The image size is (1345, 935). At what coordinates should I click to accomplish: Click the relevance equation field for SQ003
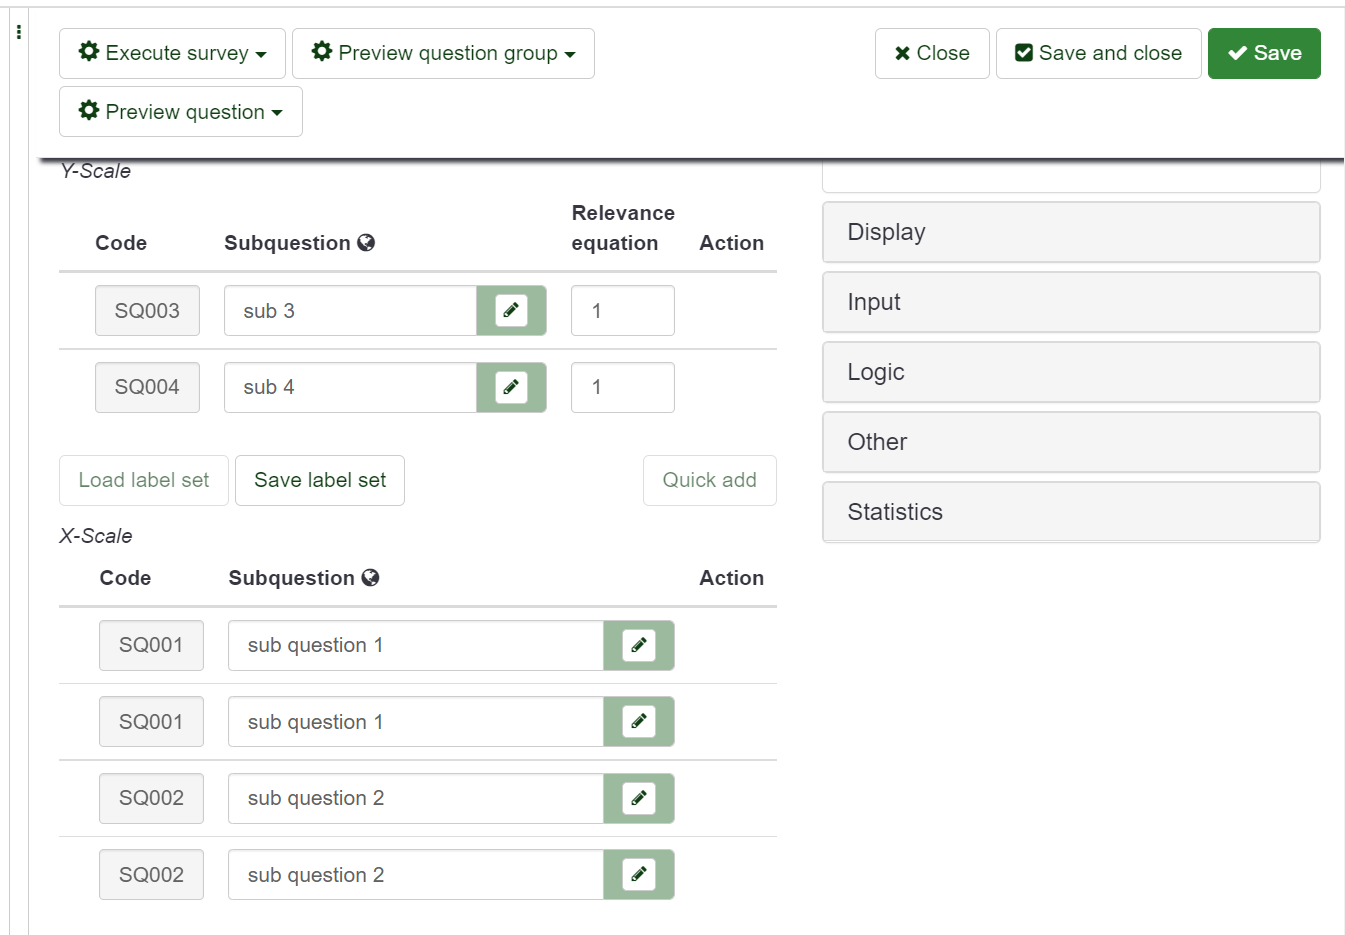pyautogui.click(x=622, y=311)
